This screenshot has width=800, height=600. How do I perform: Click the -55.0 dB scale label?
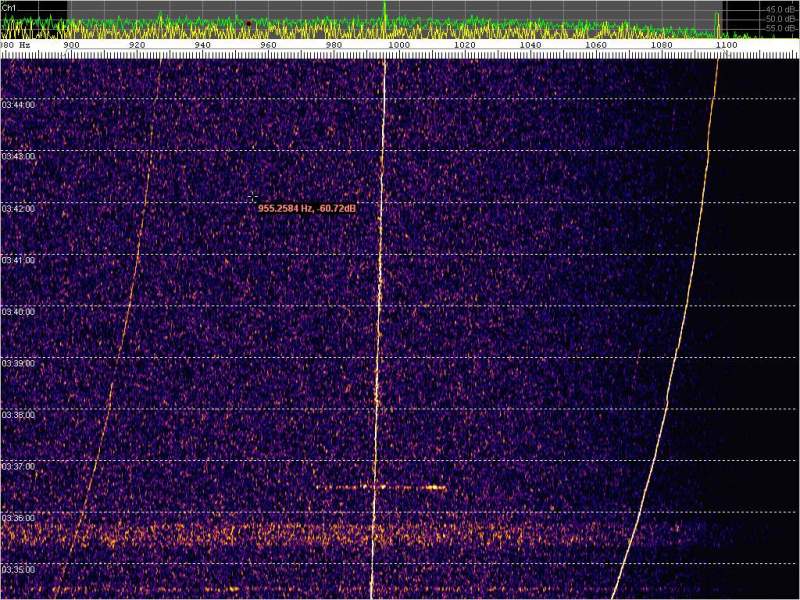tap(775, 28)
